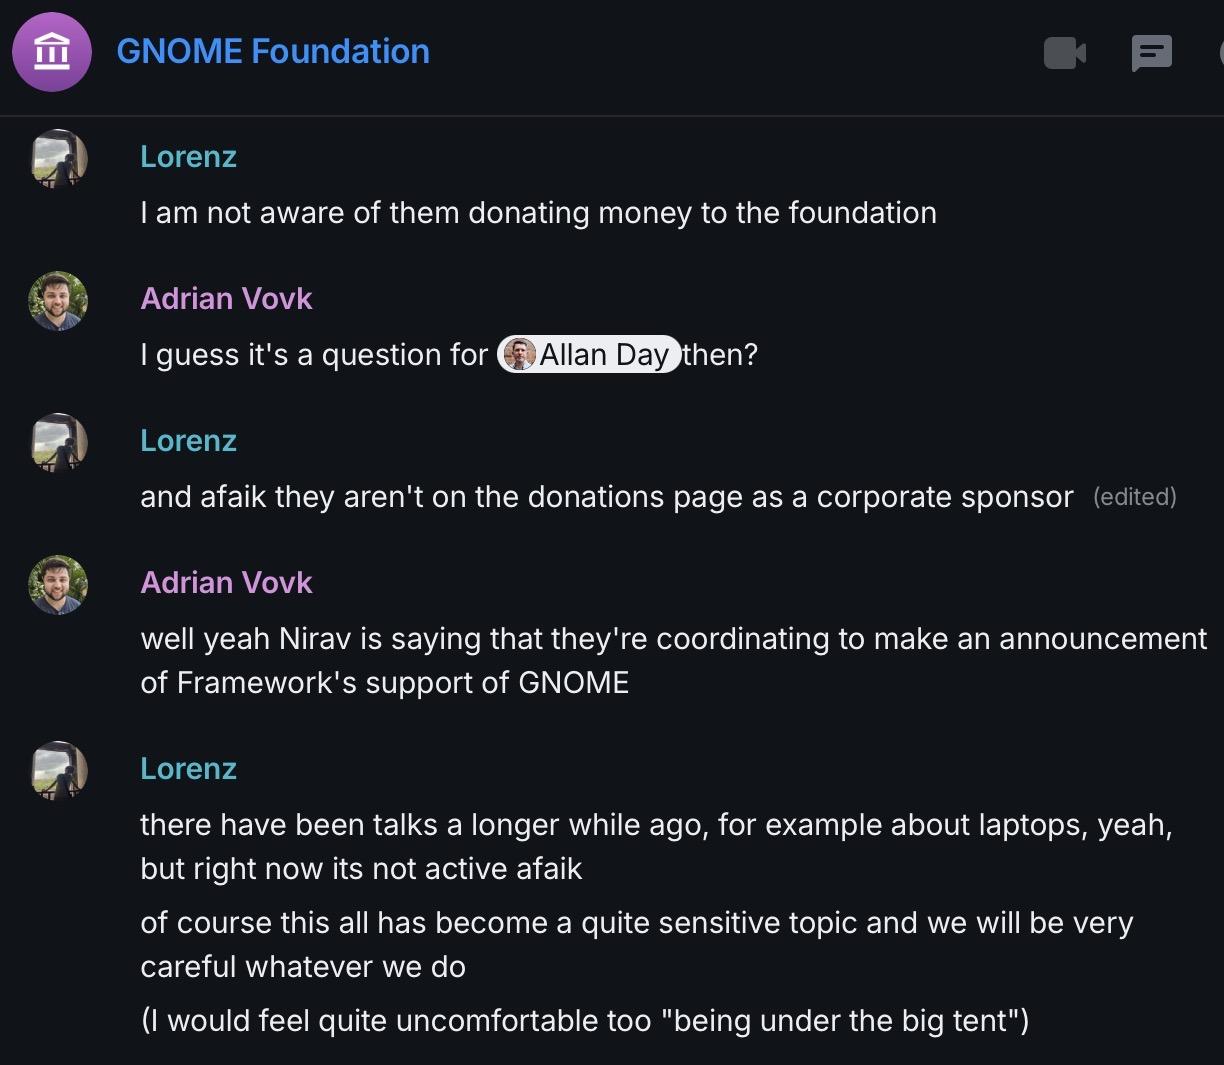
Task: Show edit history via the (edited) label
Action: tap(1134, 497)
